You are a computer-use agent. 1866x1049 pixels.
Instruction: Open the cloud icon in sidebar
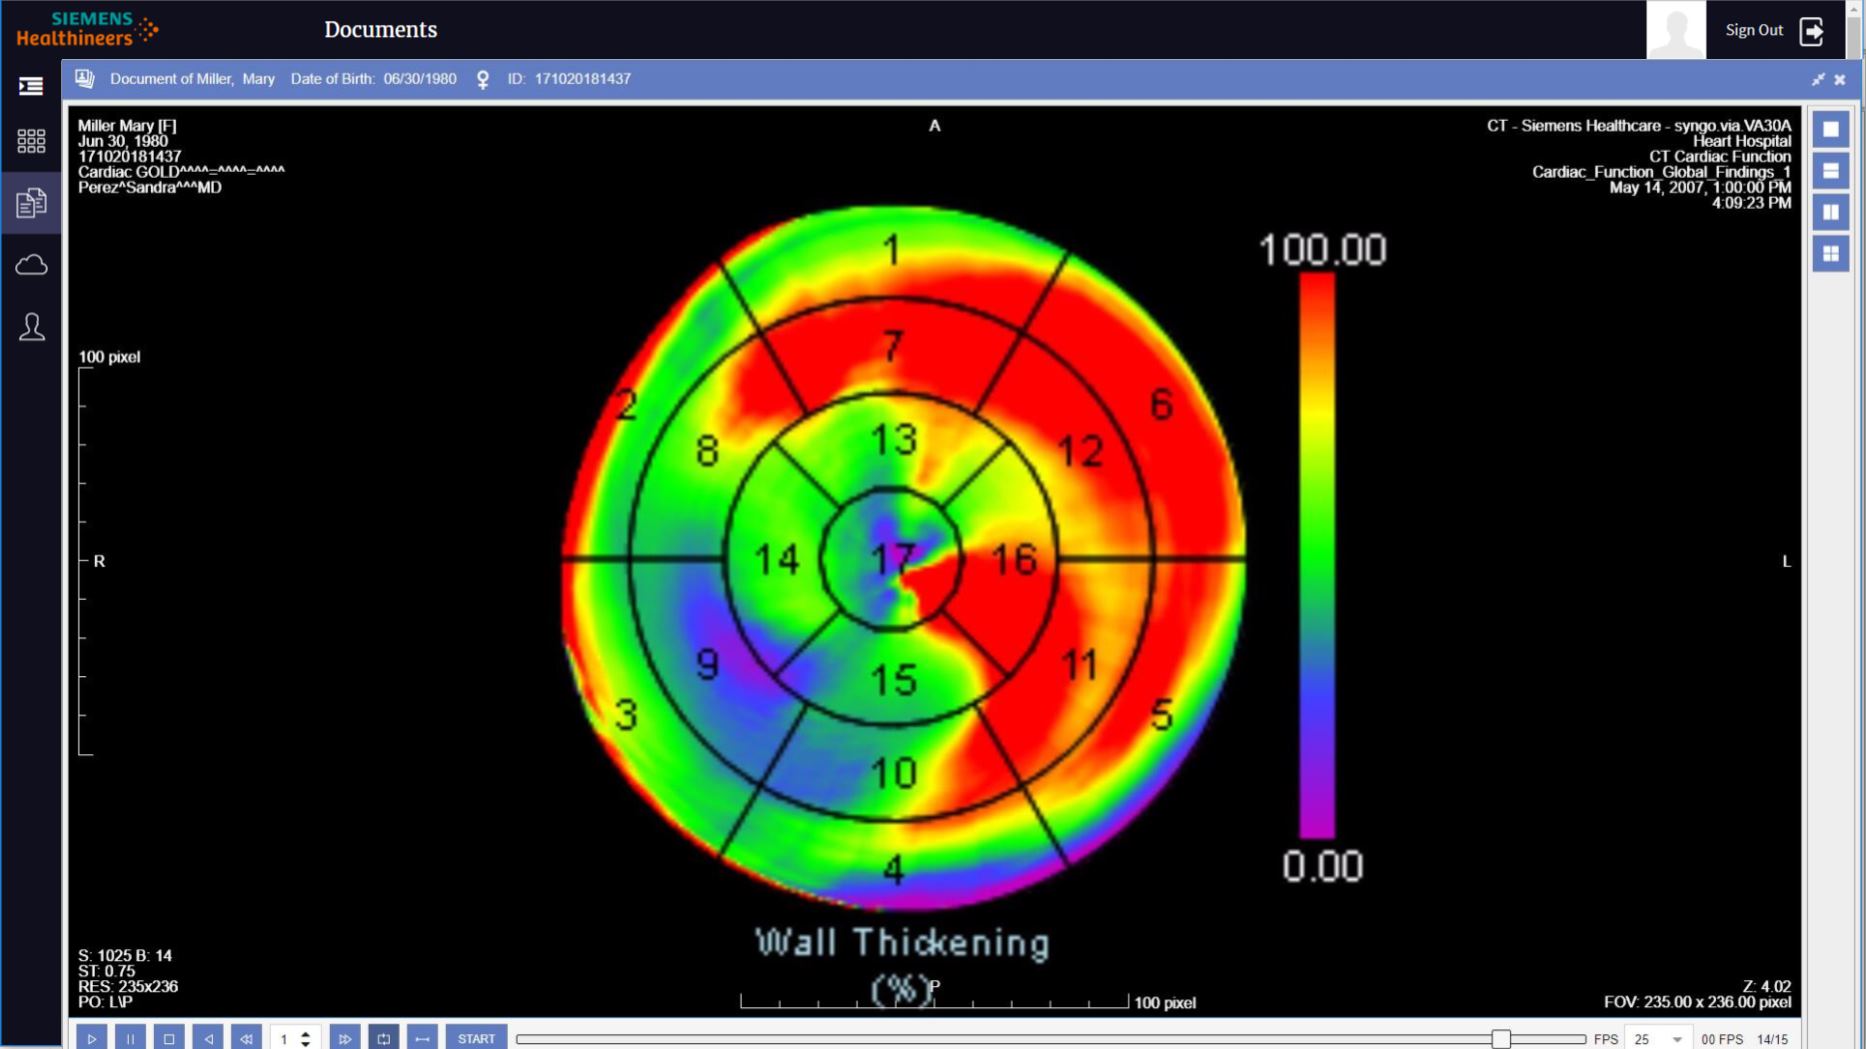[x=31, y=265]
